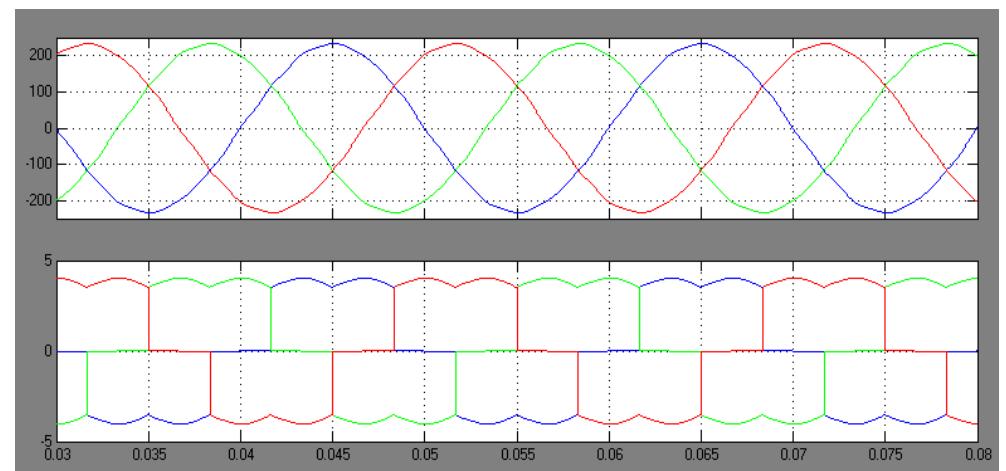The image size is (1006, 471).
Task: Click the 0.07 time axis label
Action: point(794,454)
